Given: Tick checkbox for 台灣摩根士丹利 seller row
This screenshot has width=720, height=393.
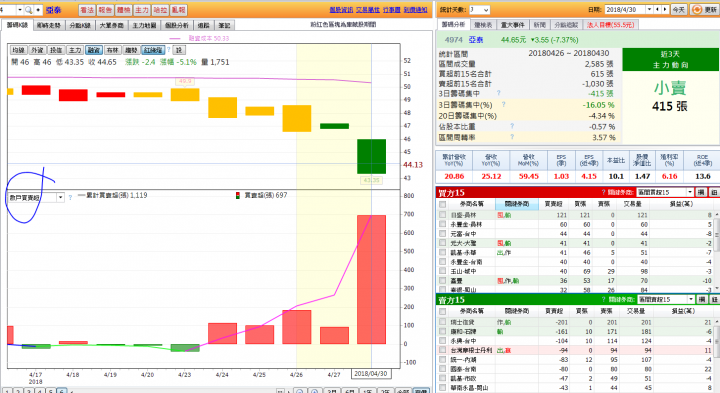Looking at the screenshot, I should 442,350.
